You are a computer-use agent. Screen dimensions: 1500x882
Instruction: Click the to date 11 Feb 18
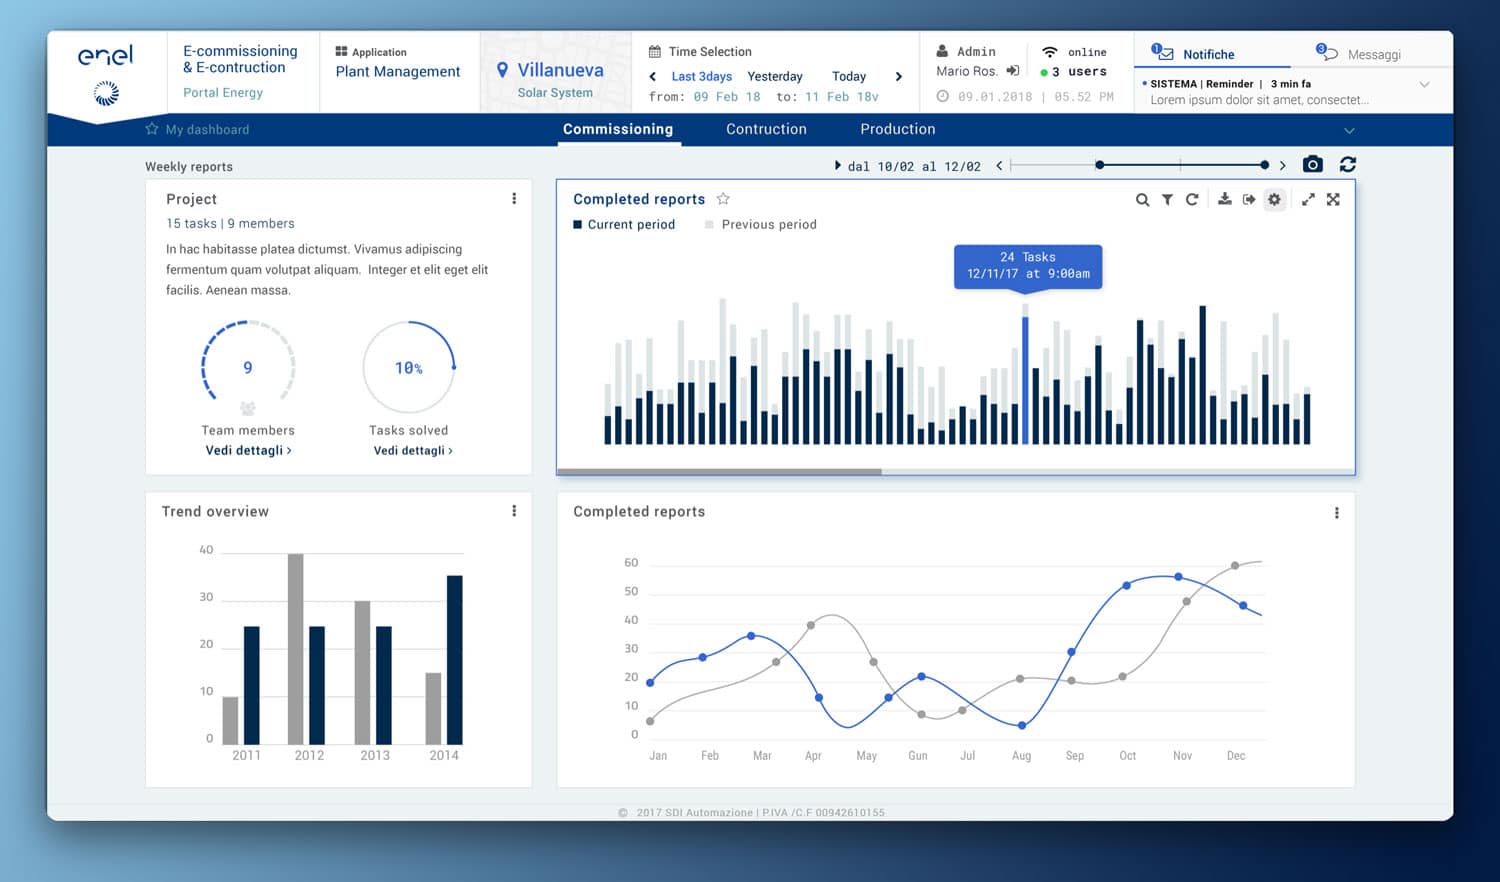pos(842,97)
